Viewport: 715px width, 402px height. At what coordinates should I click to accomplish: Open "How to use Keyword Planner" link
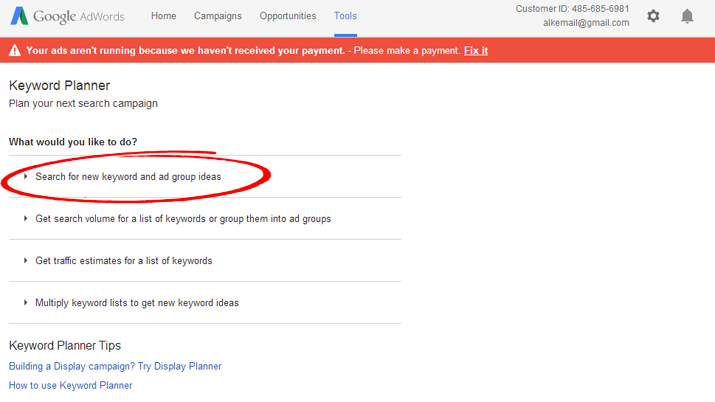[x=70, y=385]
